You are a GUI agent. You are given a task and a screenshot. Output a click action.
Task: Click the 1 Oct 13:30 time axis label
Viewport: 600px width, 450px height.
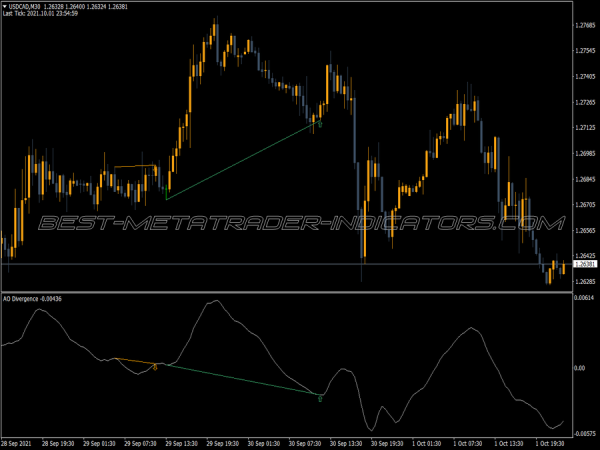click(509, 443)
